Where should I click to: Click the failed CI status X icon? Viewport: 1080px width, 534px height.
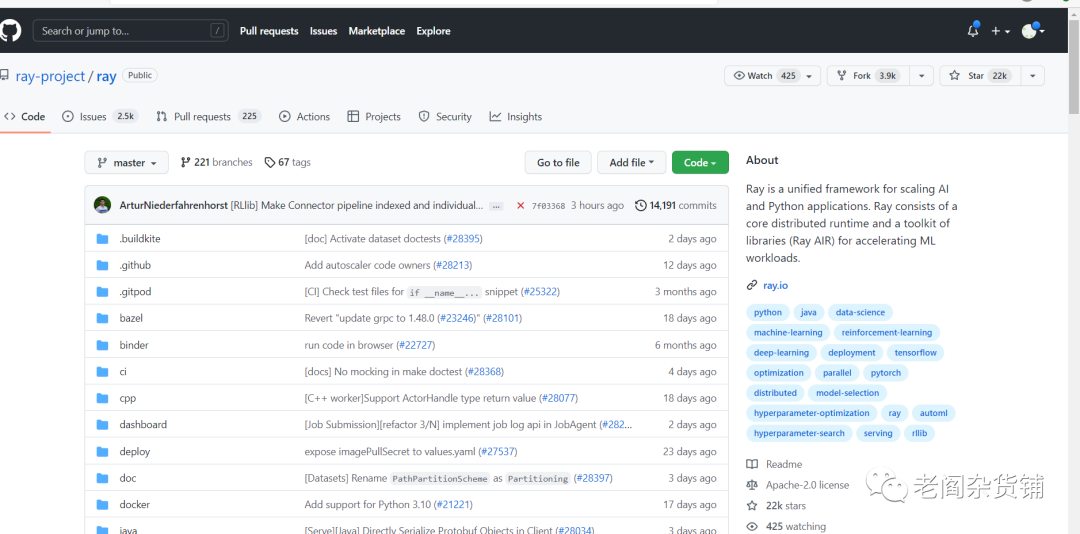click(521, 206)
